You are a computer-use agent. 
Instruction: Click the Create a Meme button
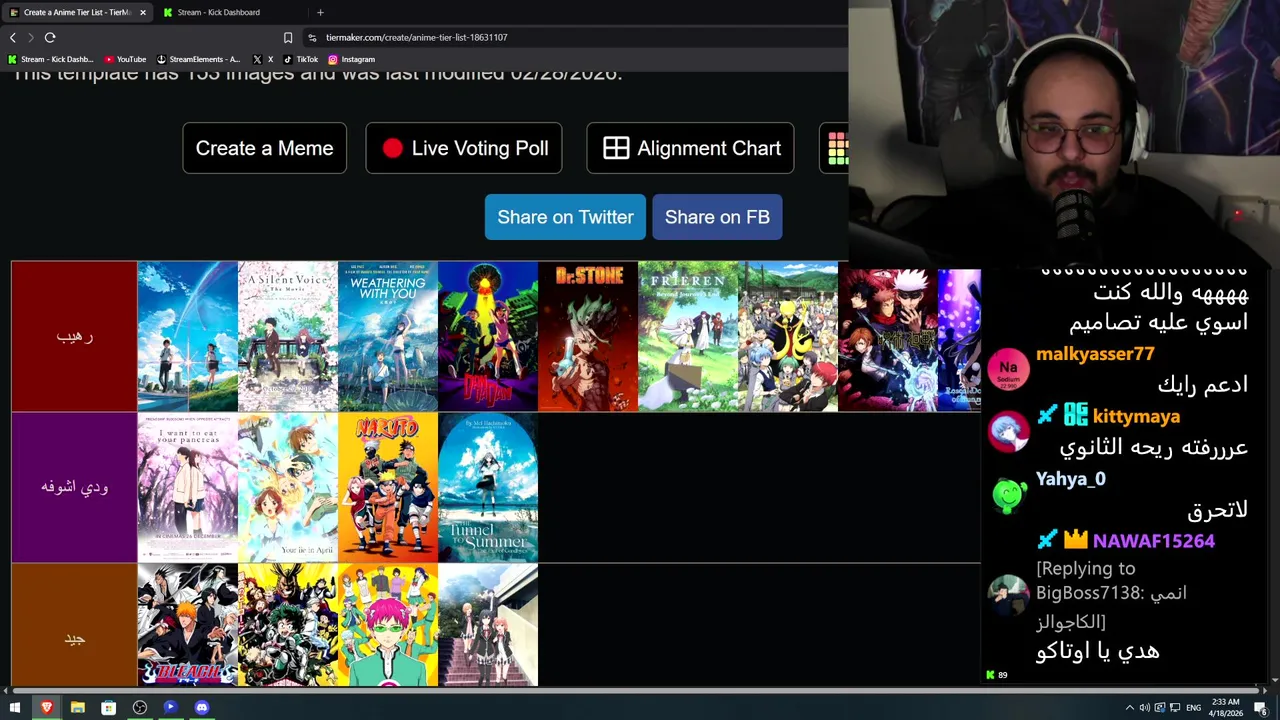(x=264, y=148)
